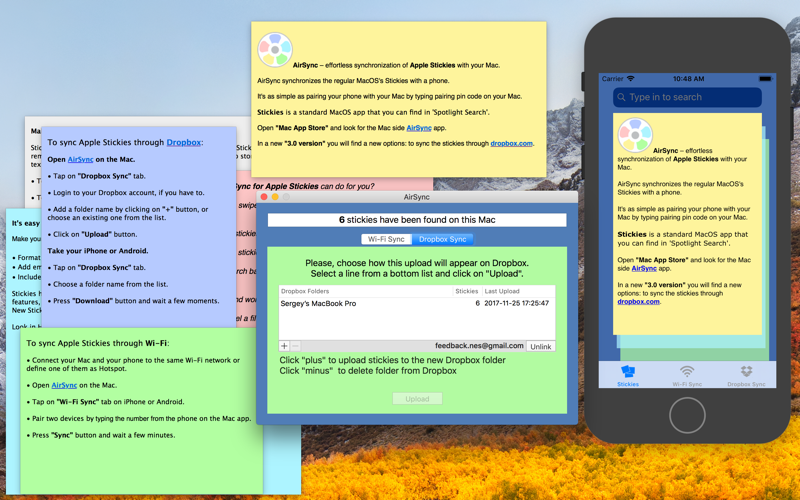Click the minus button under Dropbox Folders
Image resolution: width=800 pixels, height=500 pixels.
pyautogui.click(x=295, y=346)
